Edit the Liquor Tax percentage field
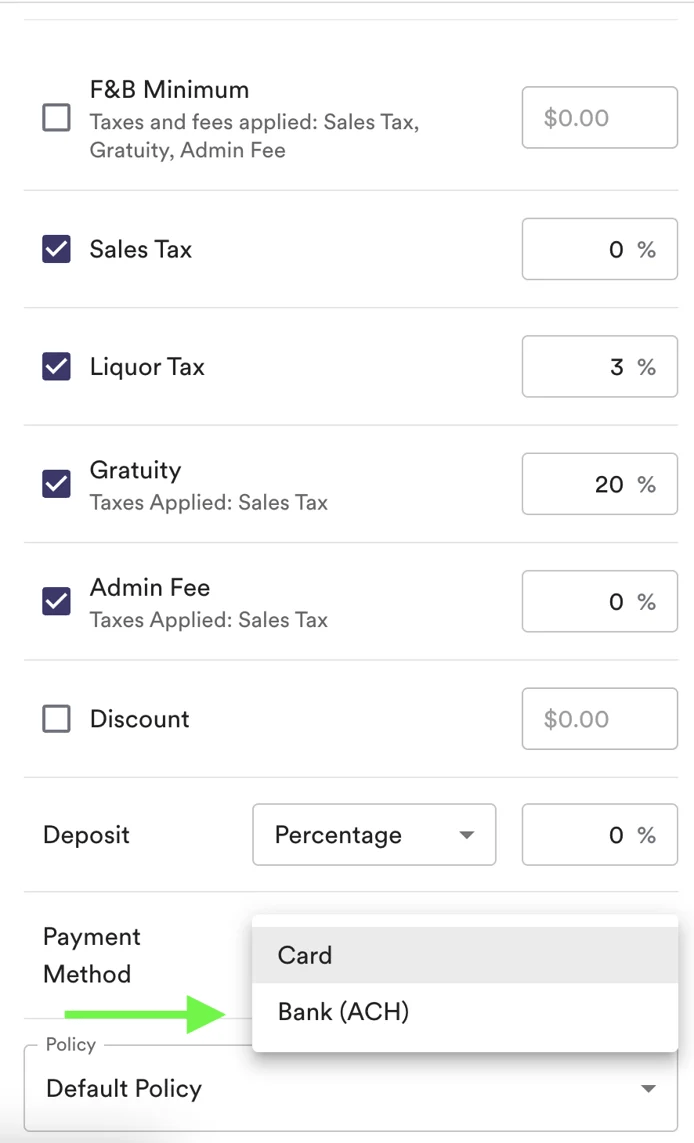This screenshot has height=1143, width=694. 599,367
